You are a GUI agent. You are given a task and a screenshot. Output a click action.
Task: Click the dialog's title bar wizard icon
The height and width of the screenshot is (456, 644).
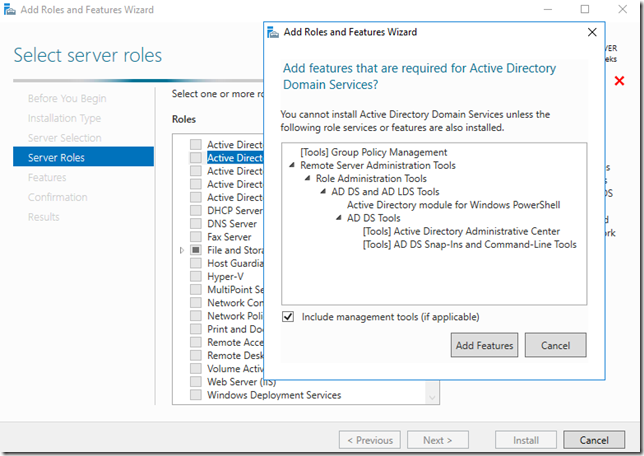[x=273, y=32]
